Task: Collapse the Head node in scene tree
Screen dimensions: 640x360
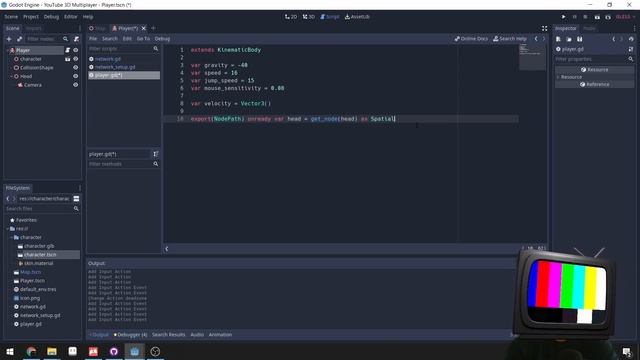Action: point(11,76)
